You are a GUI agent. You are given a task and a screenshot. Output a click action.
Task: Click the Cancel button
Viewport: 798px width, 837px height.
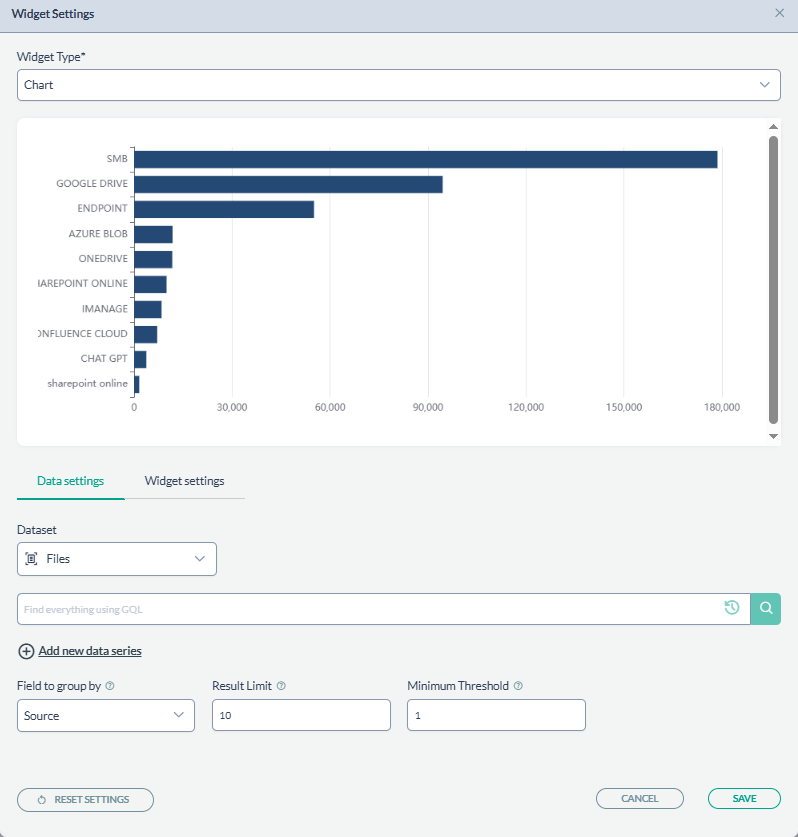[x=640, y=799]
